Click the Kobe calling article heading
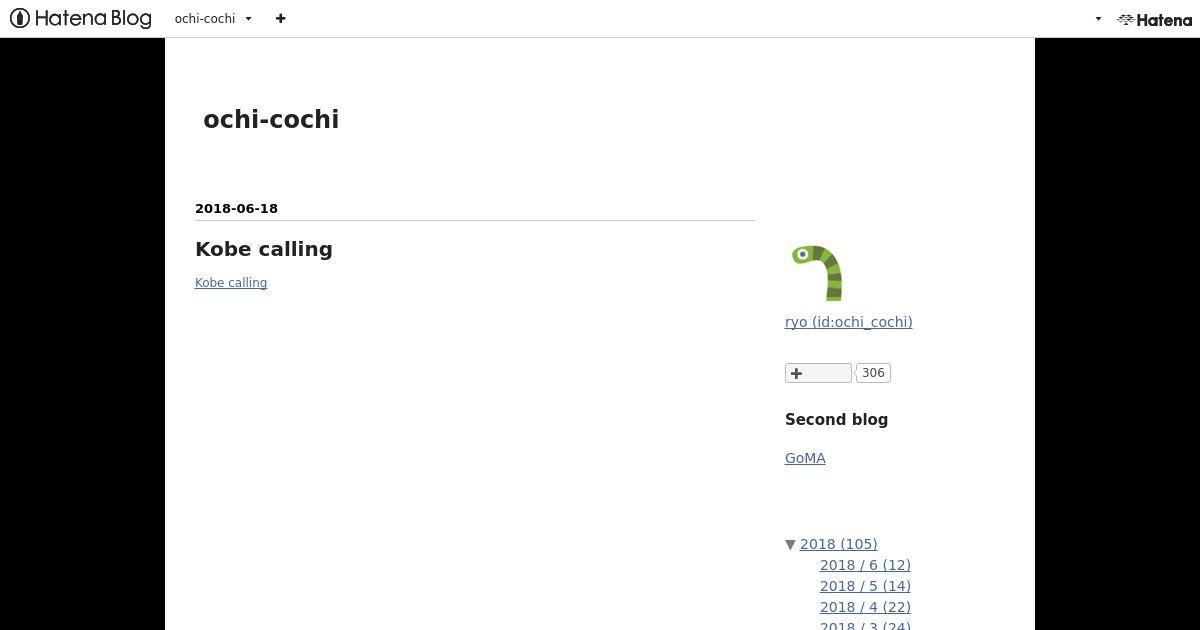This screenshot has width=1200, height=630. click(264, 249)
